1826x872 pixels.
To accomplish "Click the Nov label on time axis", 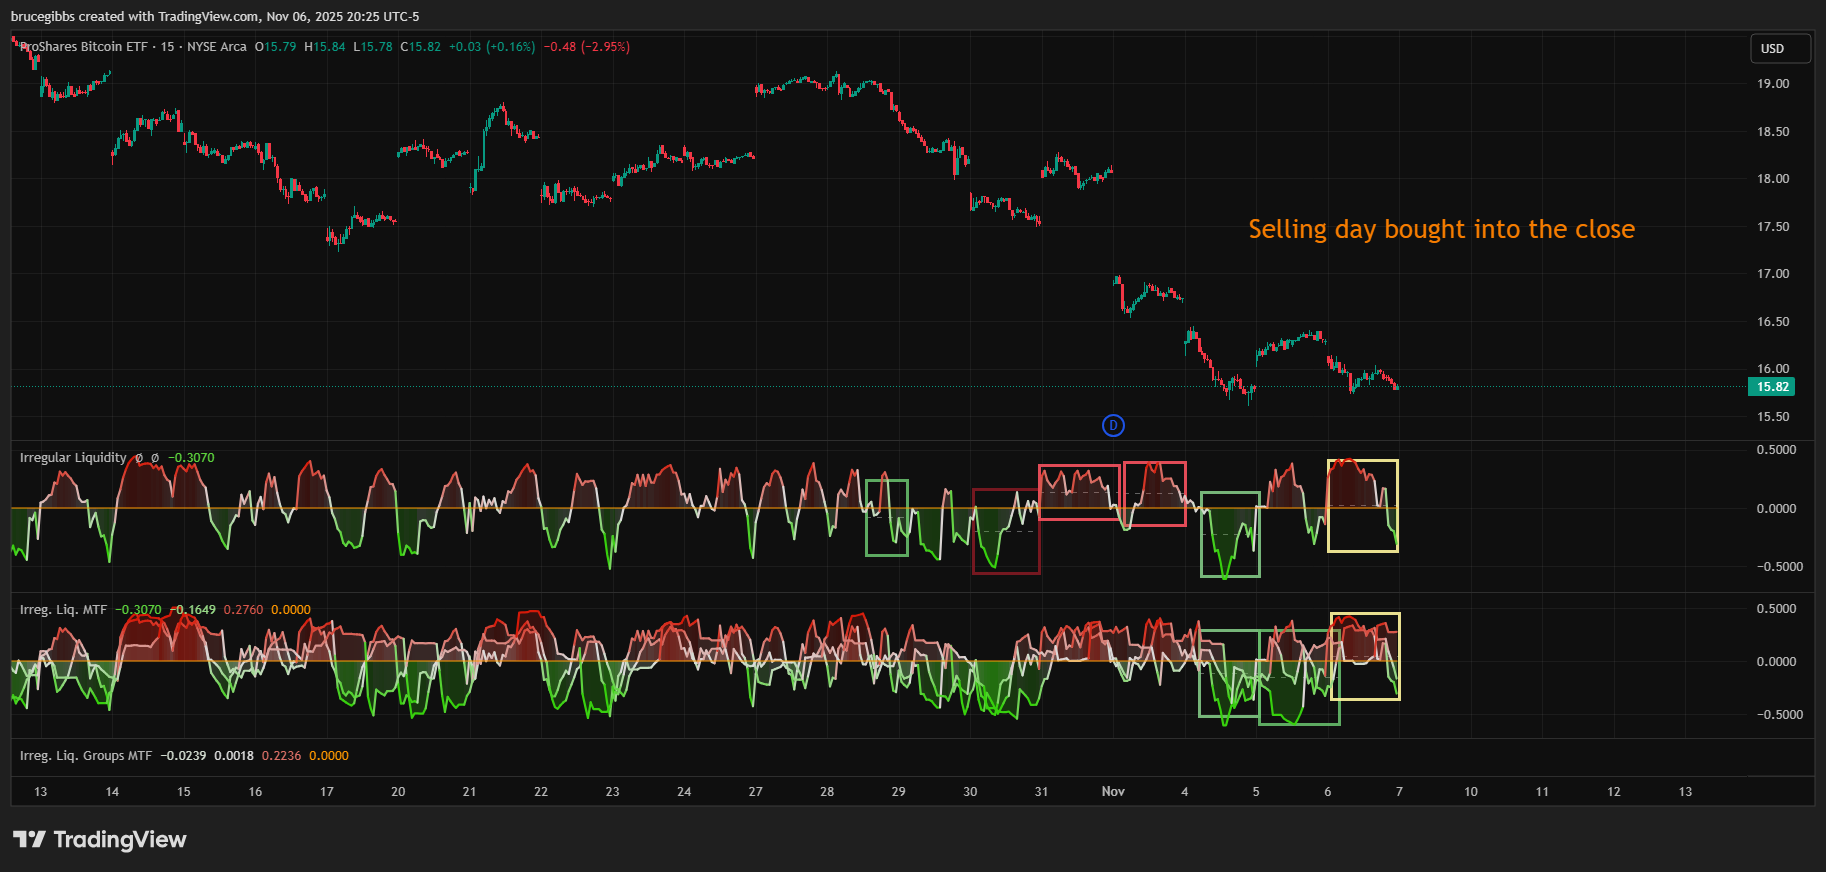I will (1113, 792).
